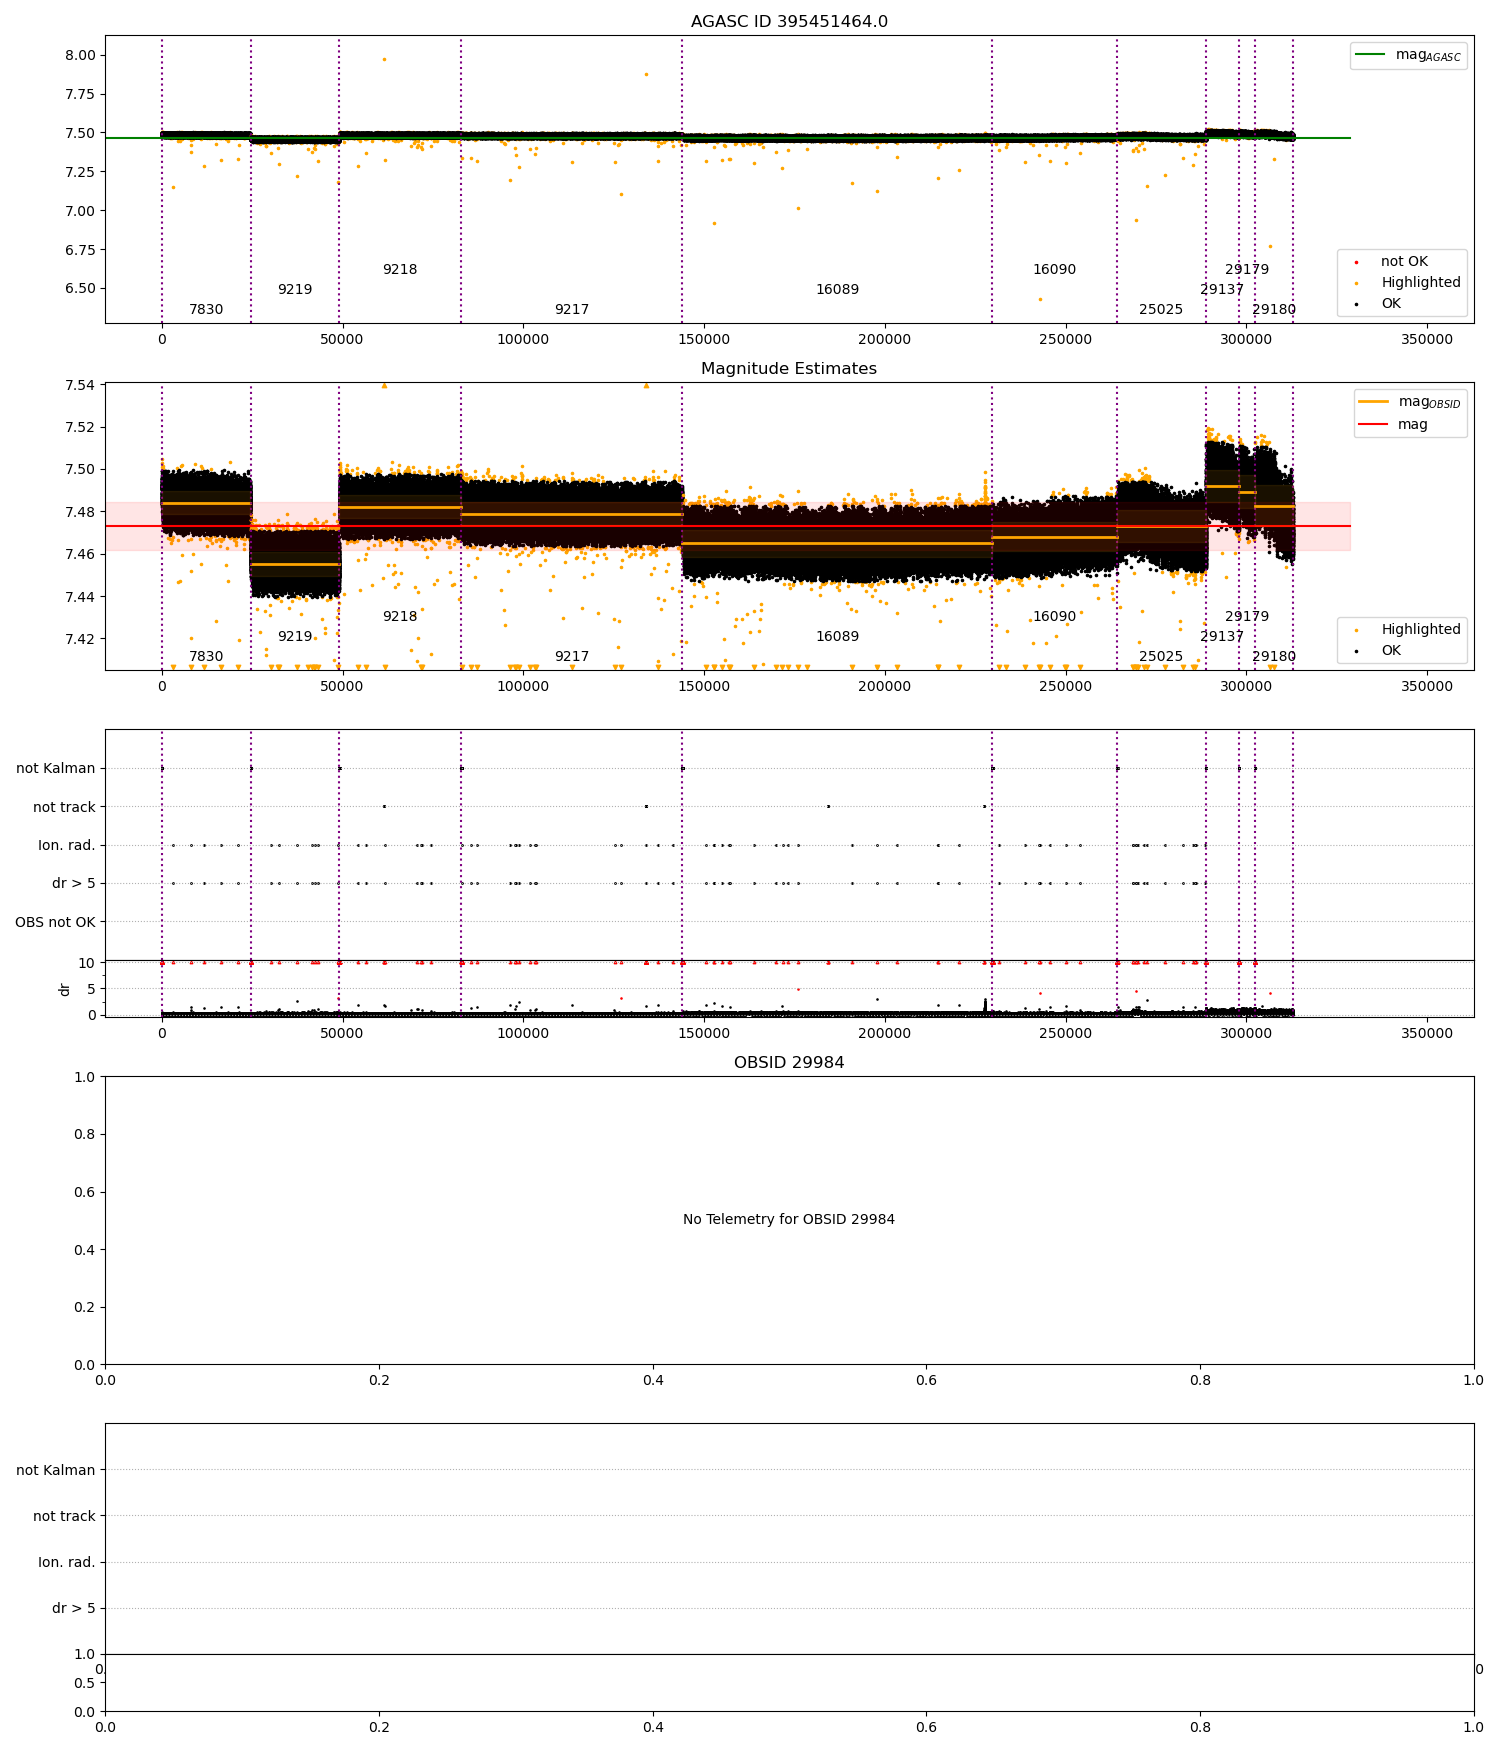
Task: Click label 29180 in Magnitude Estimates plot
Action: coord(1274,657)
